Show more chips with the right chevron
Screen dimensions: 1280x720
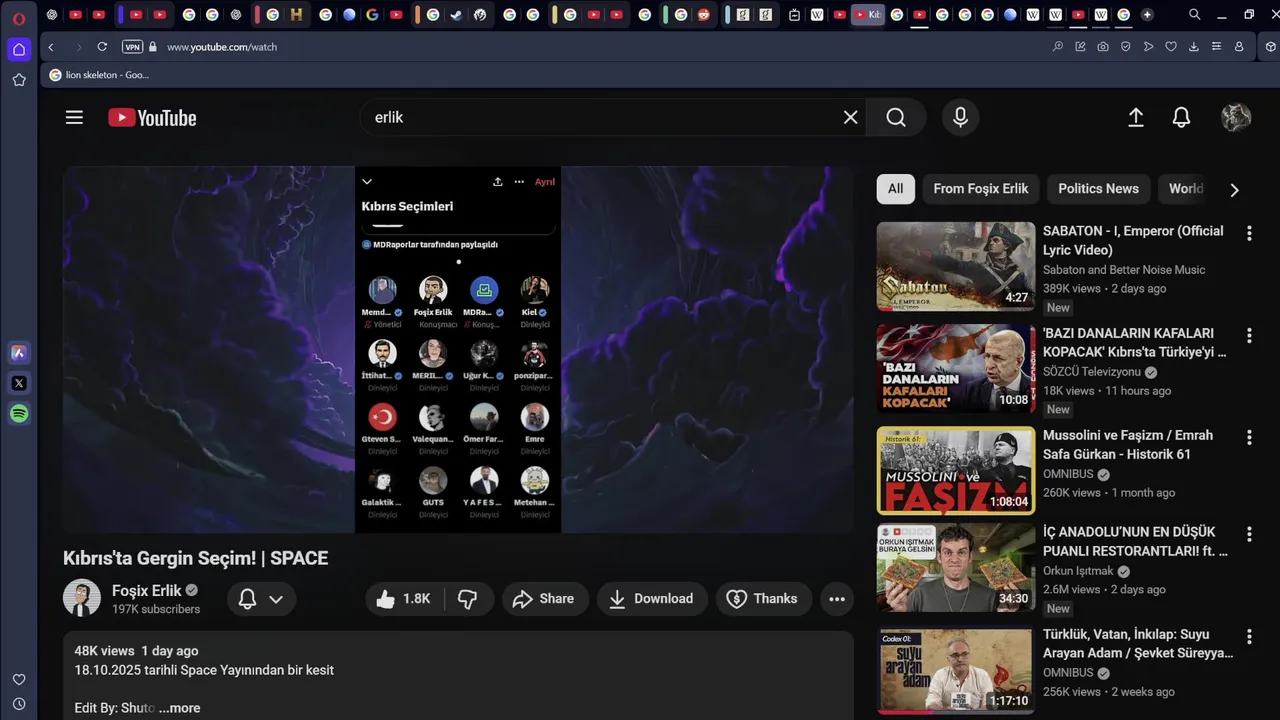[x=1234, y=189]
